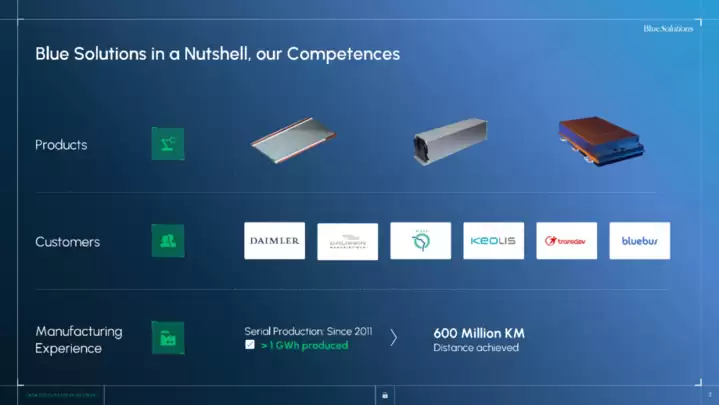Click the lock icon in bottom bar

[x=385, y=395]
